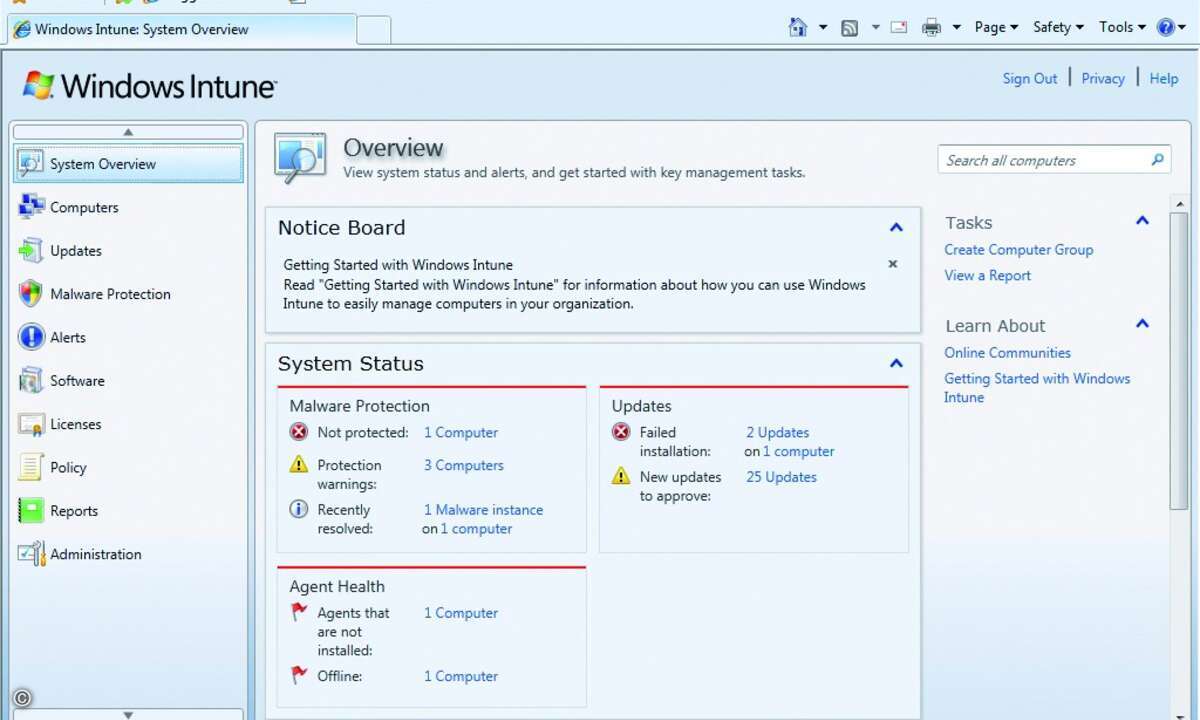Open System Overview in sidebar
The image size is (1200, 720).
[128, 164]
